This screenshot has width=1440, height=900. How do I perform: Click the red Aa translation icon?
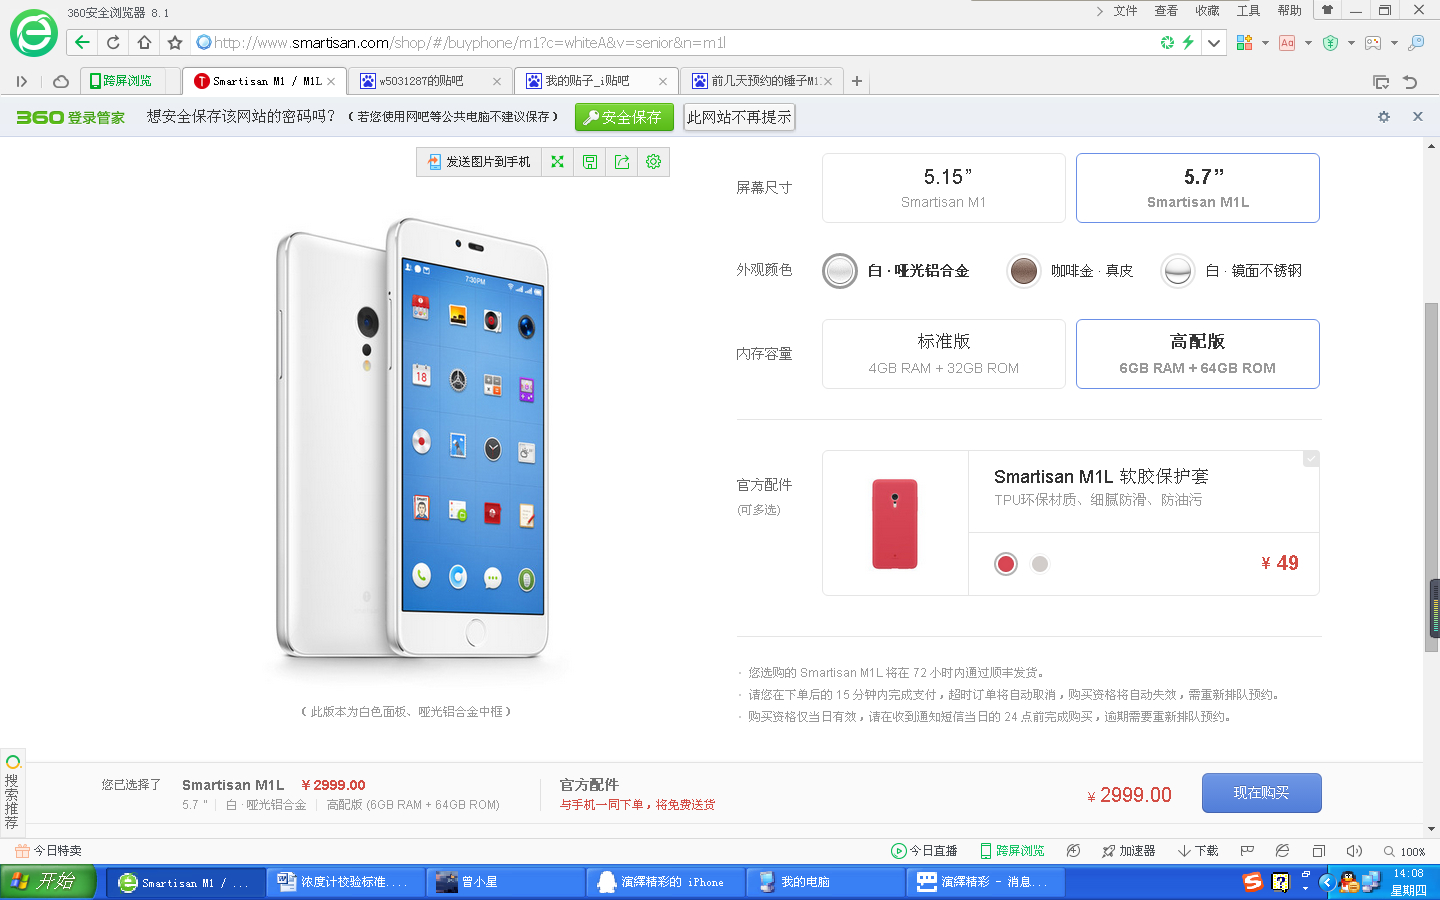(x=1287, y=42)
